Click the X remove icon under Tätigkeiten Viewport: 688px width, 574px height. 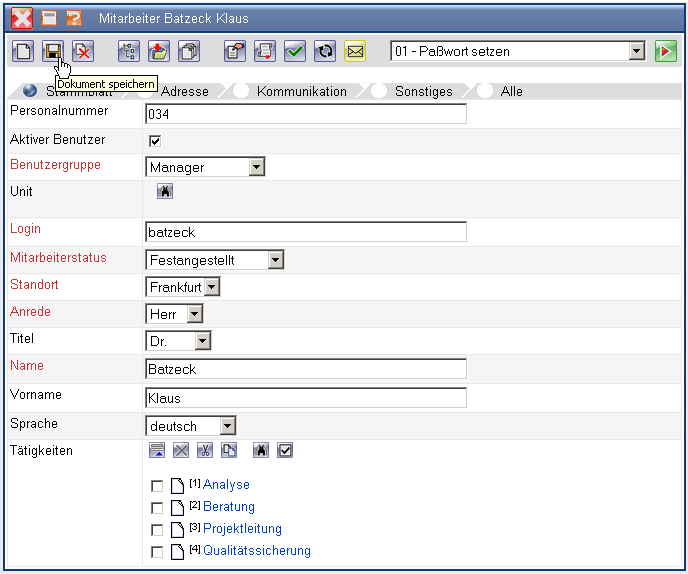(181, 451)
